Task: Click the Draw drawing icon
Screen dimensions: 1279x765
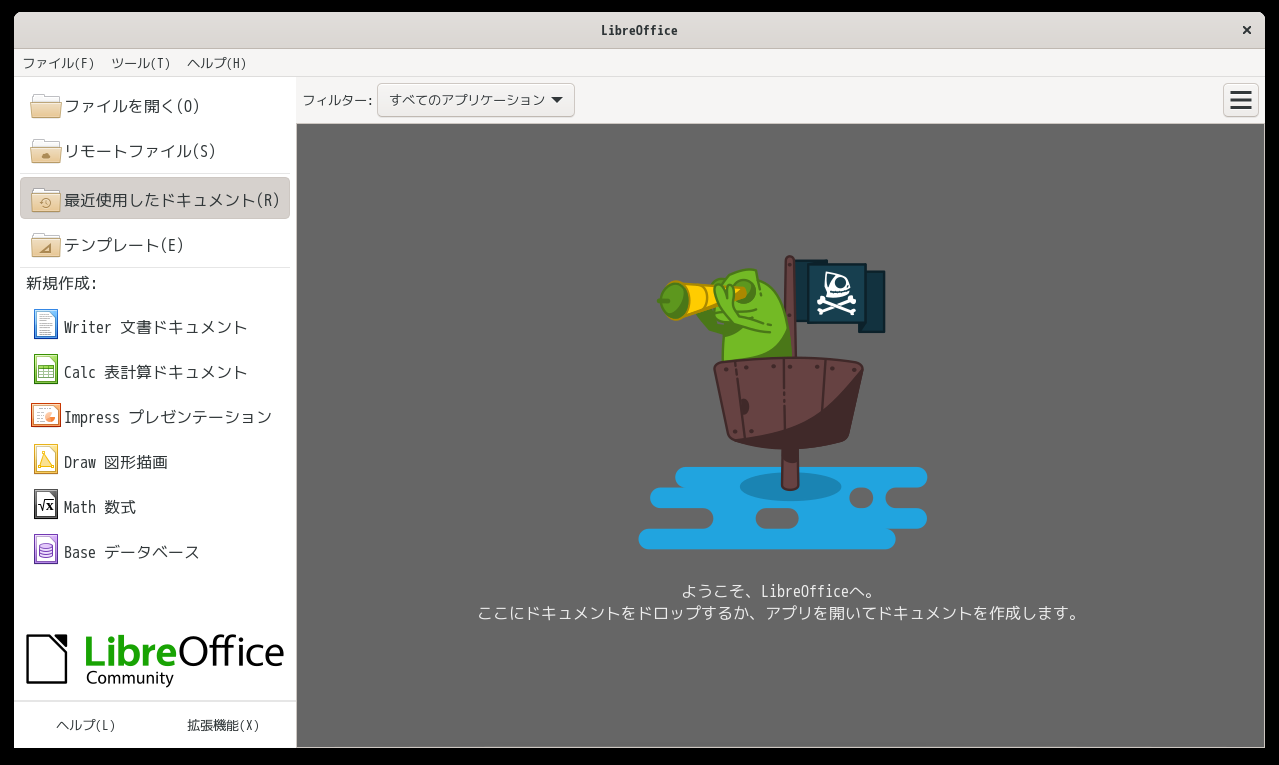Action: click(46, 460)
